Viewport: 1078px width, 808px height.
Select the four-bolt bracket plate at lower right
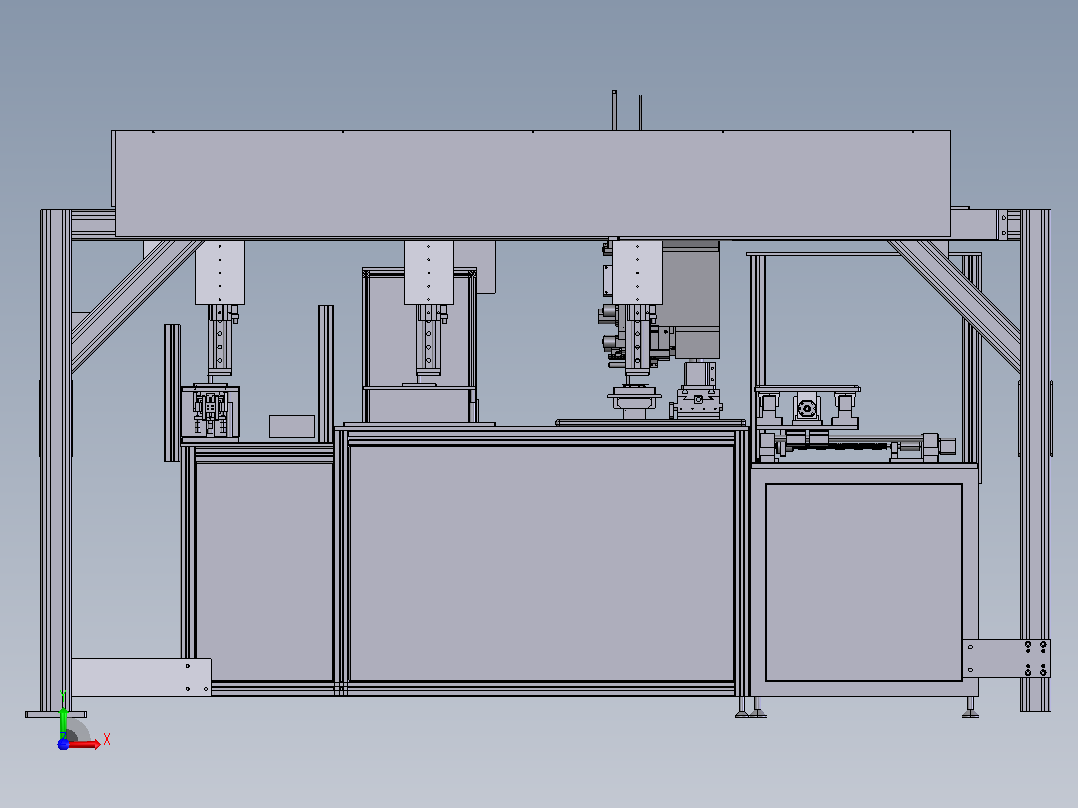point(1006,658)
